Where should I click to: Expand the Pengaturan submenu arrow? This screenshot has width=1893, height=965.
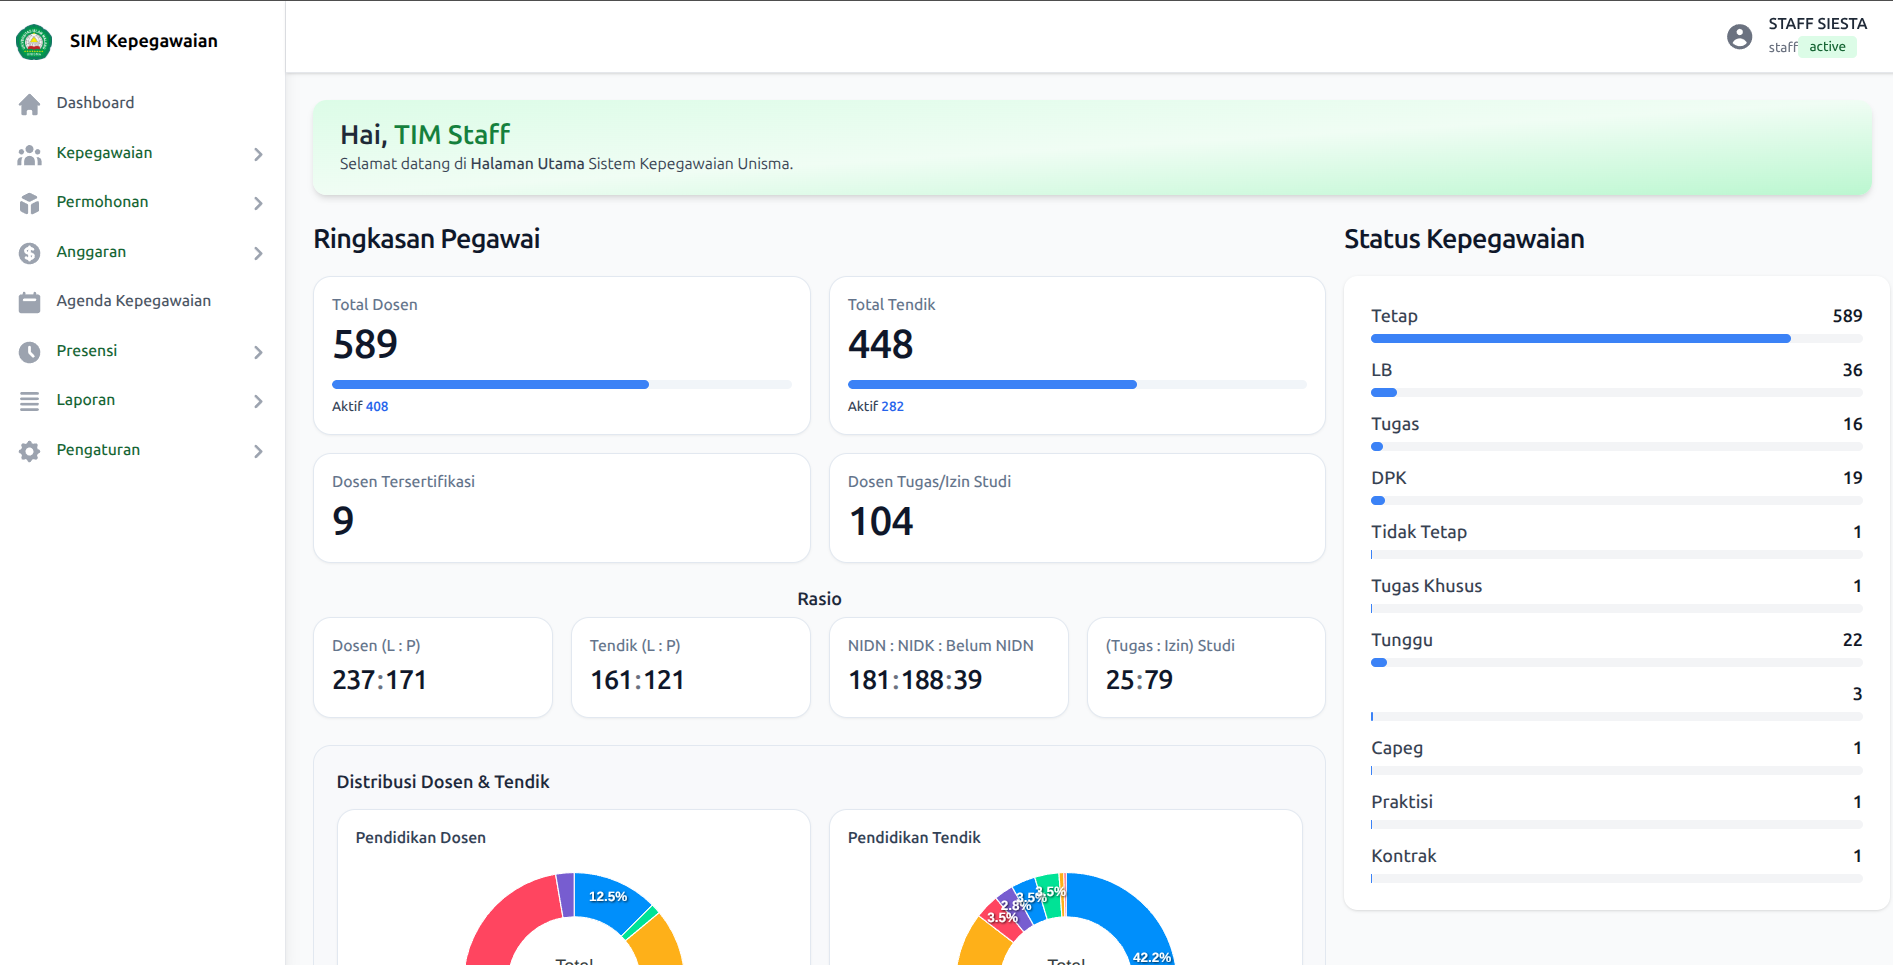pos(258,451)
